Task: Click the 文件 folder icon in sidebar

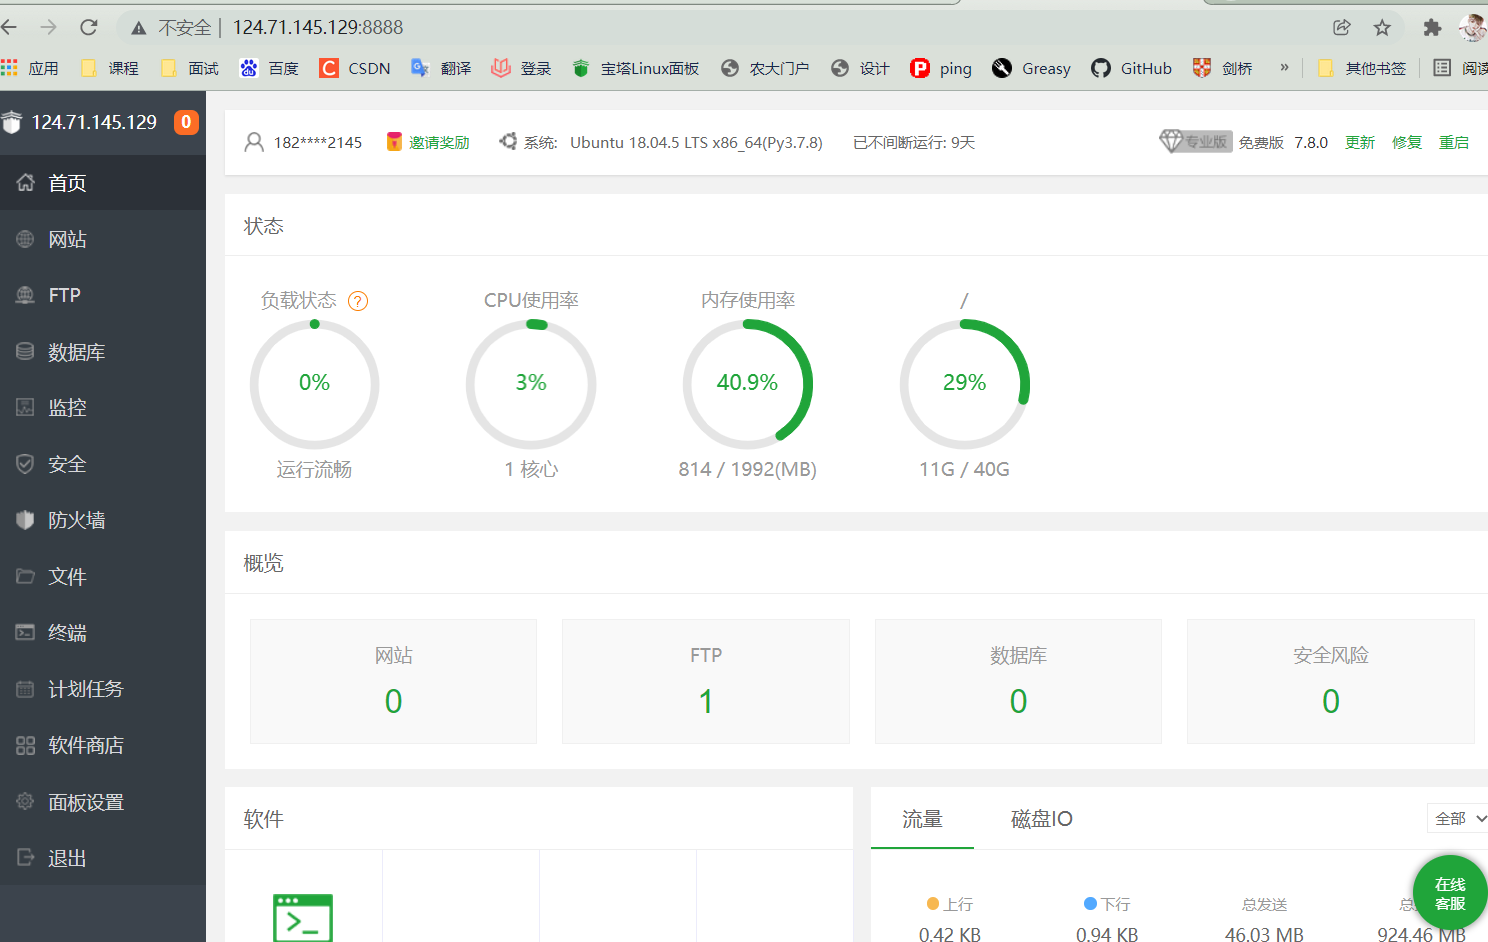Action: (x=25, y=576)
